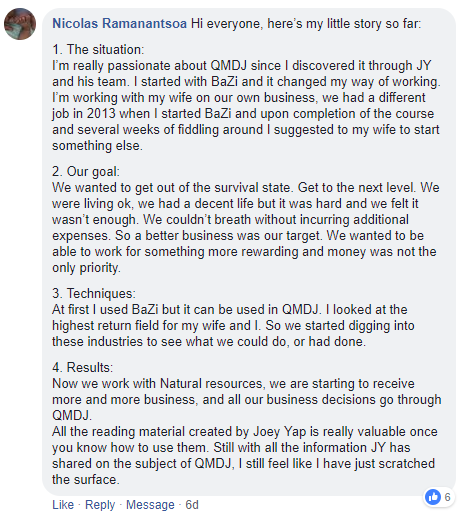Like this comment
Image resolution: width=465 pixels, height=515 pixels.
[63, 505]
